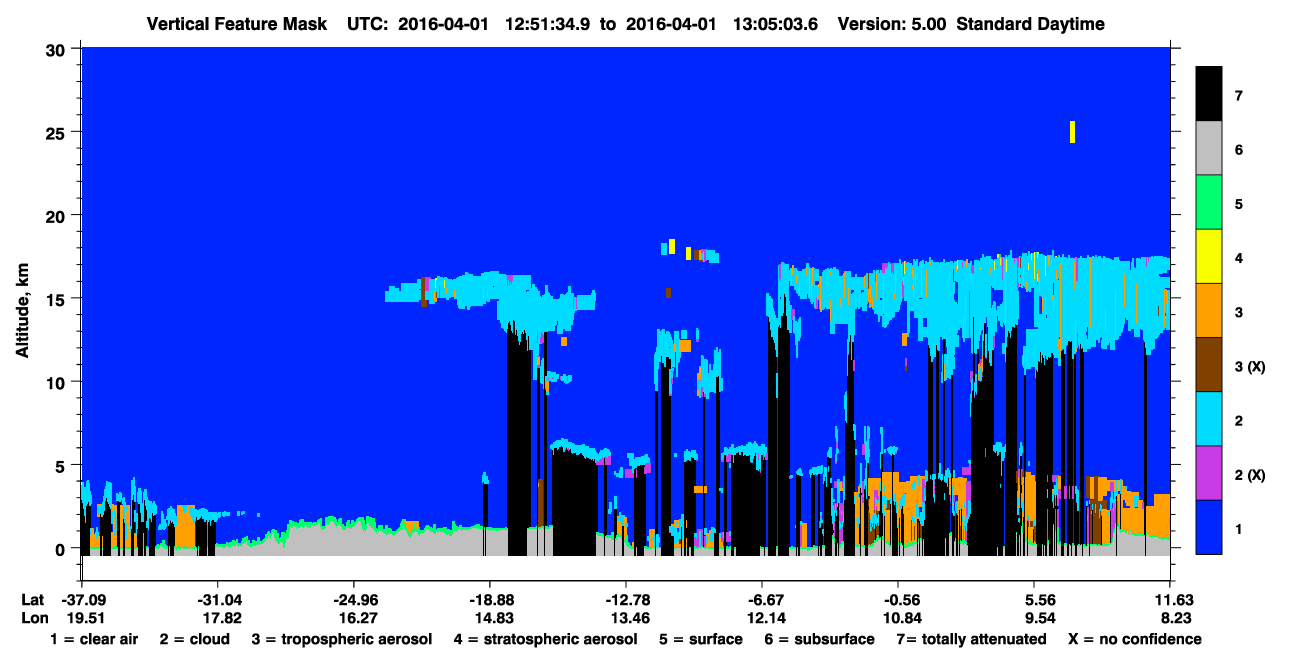The image size is (1300, 667).
Task: Click the cyan swatch labeled 2
Action: pyautogui.click(x=1209, y=419)
